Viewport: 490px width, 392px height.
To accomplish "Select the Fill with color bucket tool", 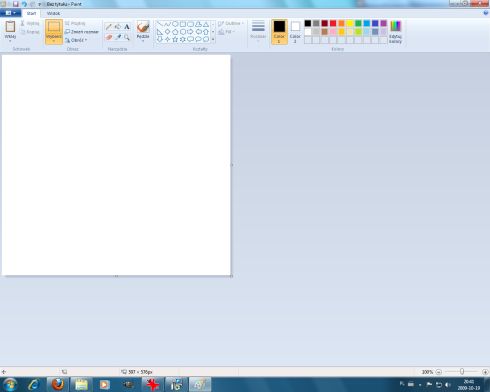I will (x=118, y=27).
